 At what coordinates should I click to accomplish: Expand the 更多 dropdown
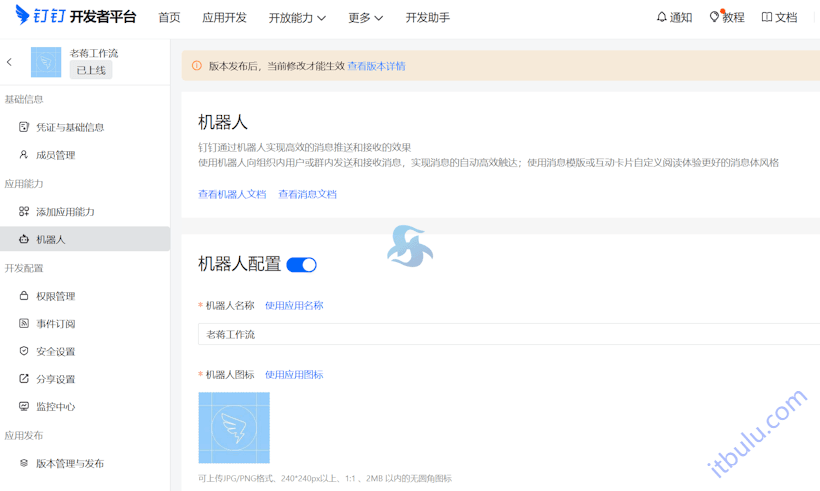(366, 18)
